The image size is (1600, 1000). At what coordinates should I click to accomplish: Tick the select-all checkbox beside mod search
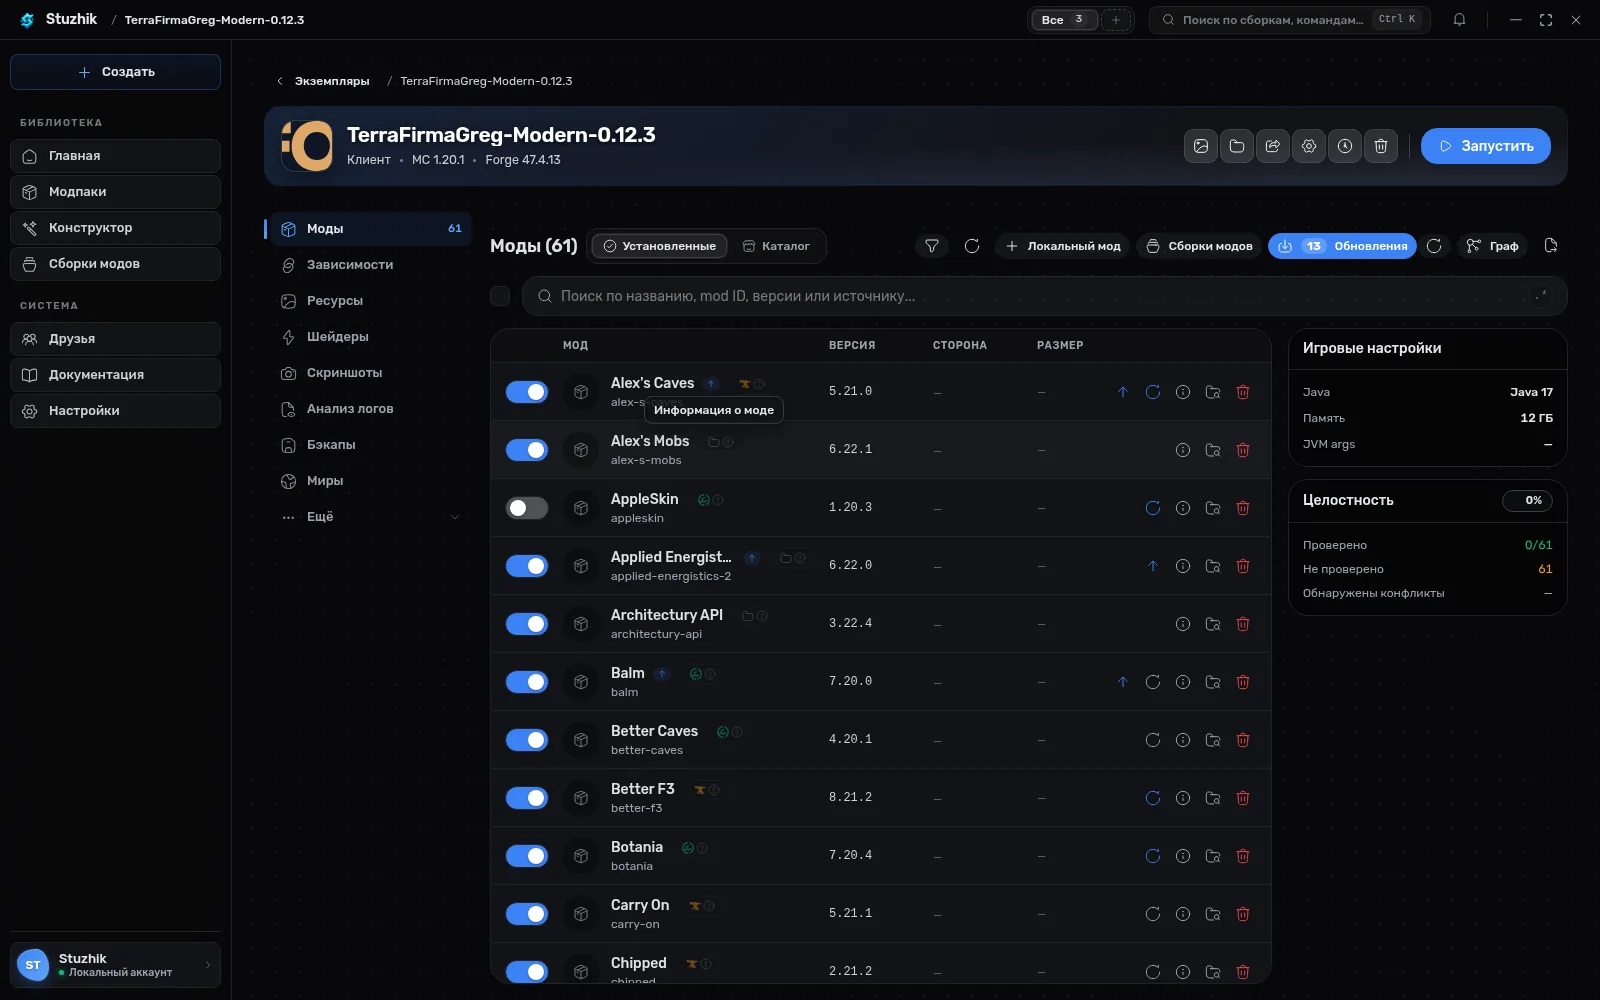coord(500,296)
